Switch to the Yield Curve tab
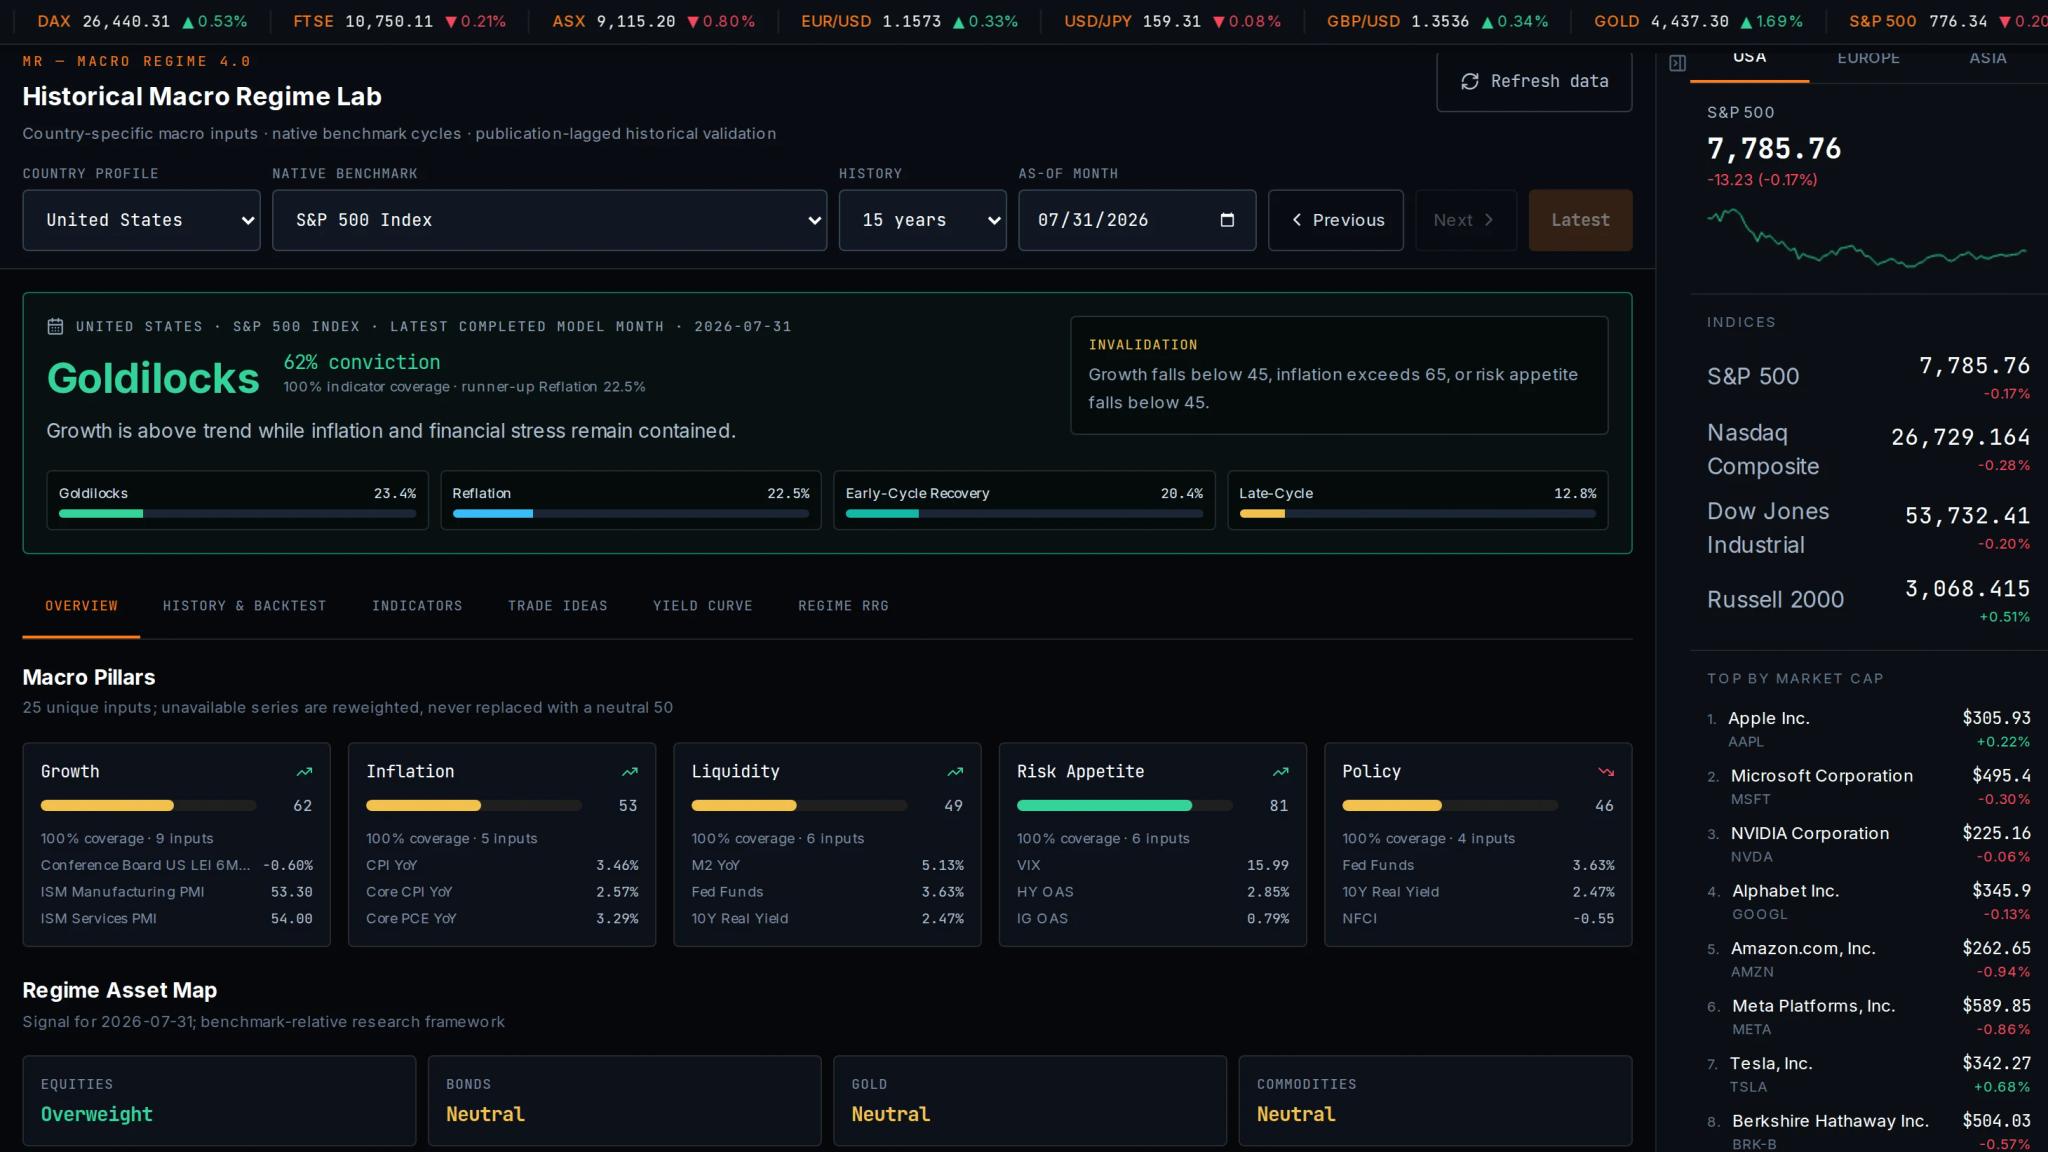 click(x=702, y=606)
